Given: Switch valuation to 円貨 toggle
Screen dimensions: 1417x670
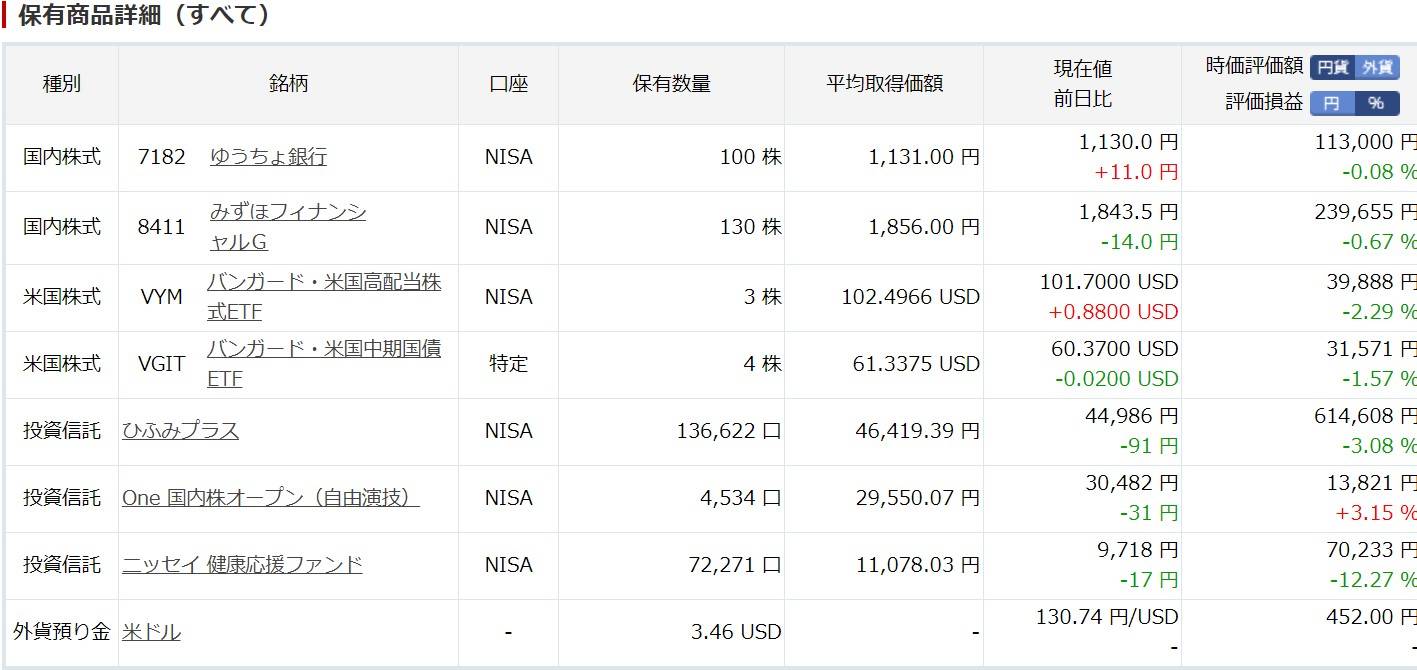Looking at the screenshot, I should pyautogui.click(x=1332, y=67).
